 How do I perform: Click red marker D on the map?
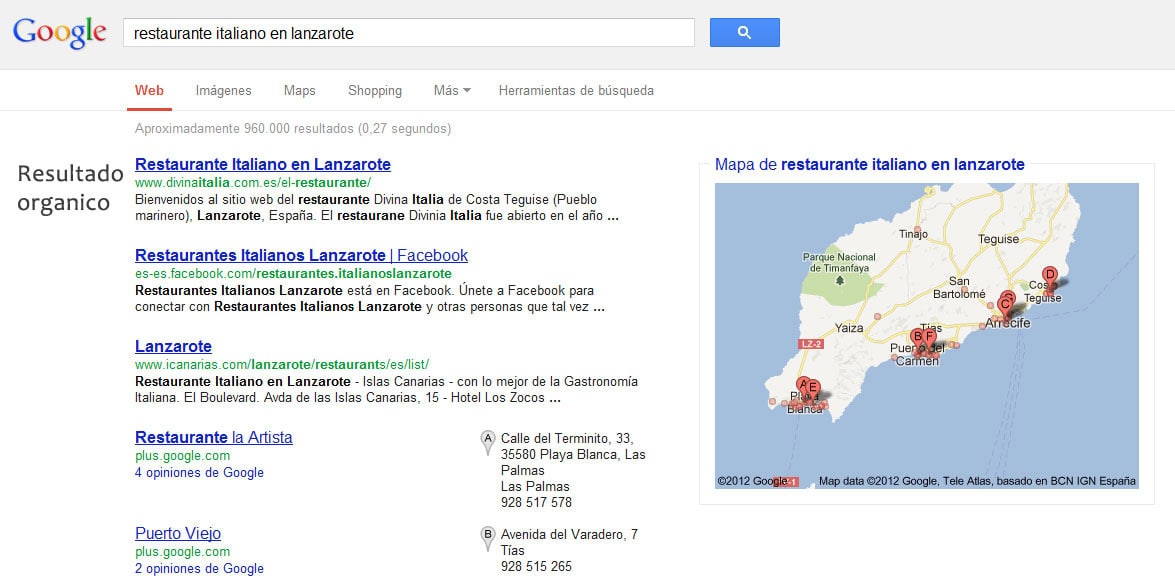pos(1050,278)
